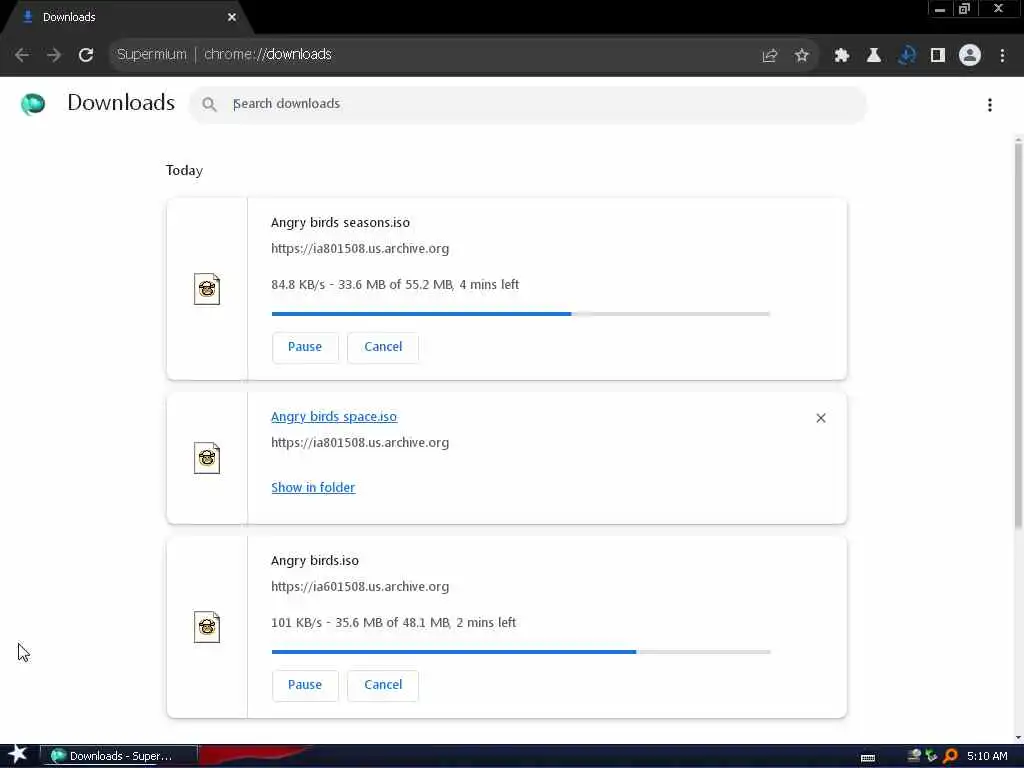Pause the Angry birds.iso download
This screenshot has width=1024, height=768.
click(305, 685)
